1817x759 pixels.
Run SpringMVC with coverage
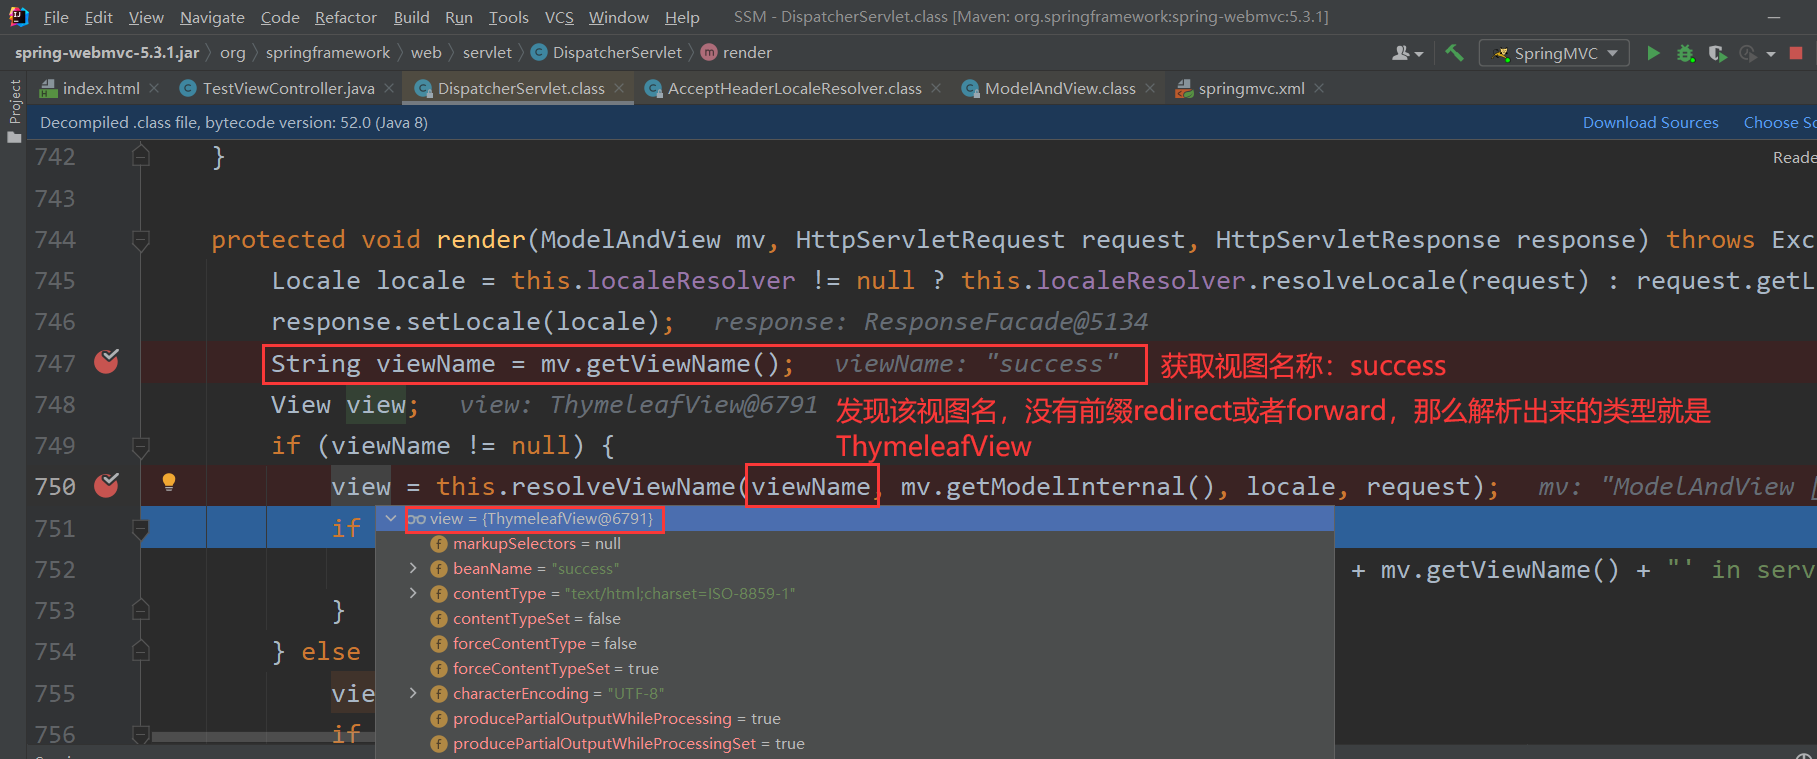(1717, 53)
